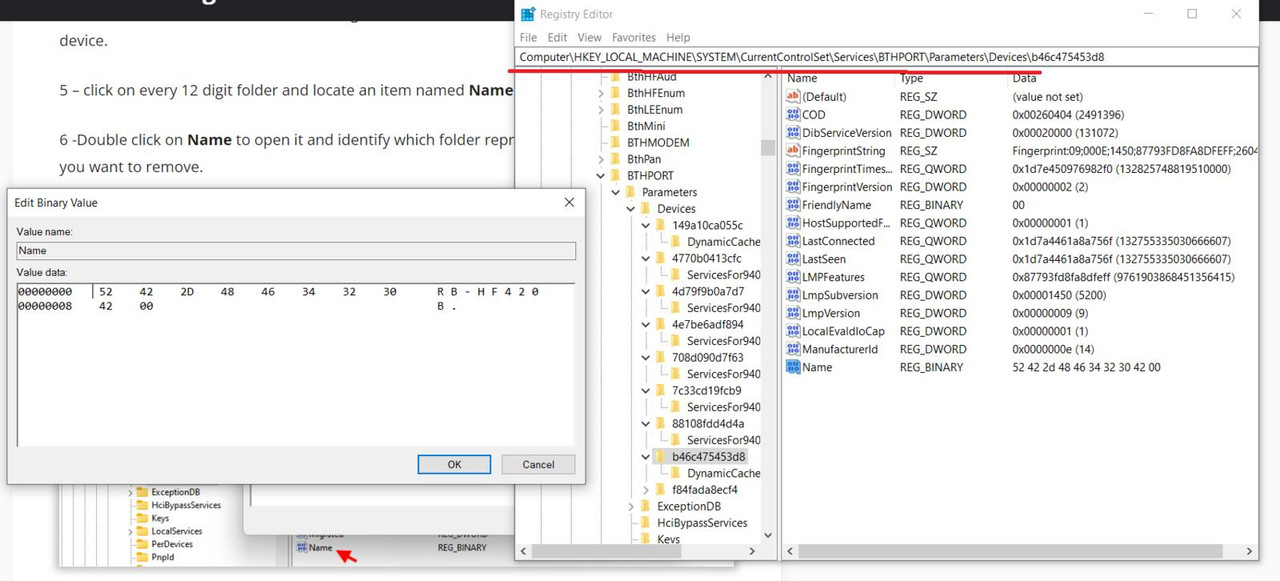Click the Name binary value icon in Registry Editor
The image size is (1280, 581).
pyautogui.click(x=794, y=367)
